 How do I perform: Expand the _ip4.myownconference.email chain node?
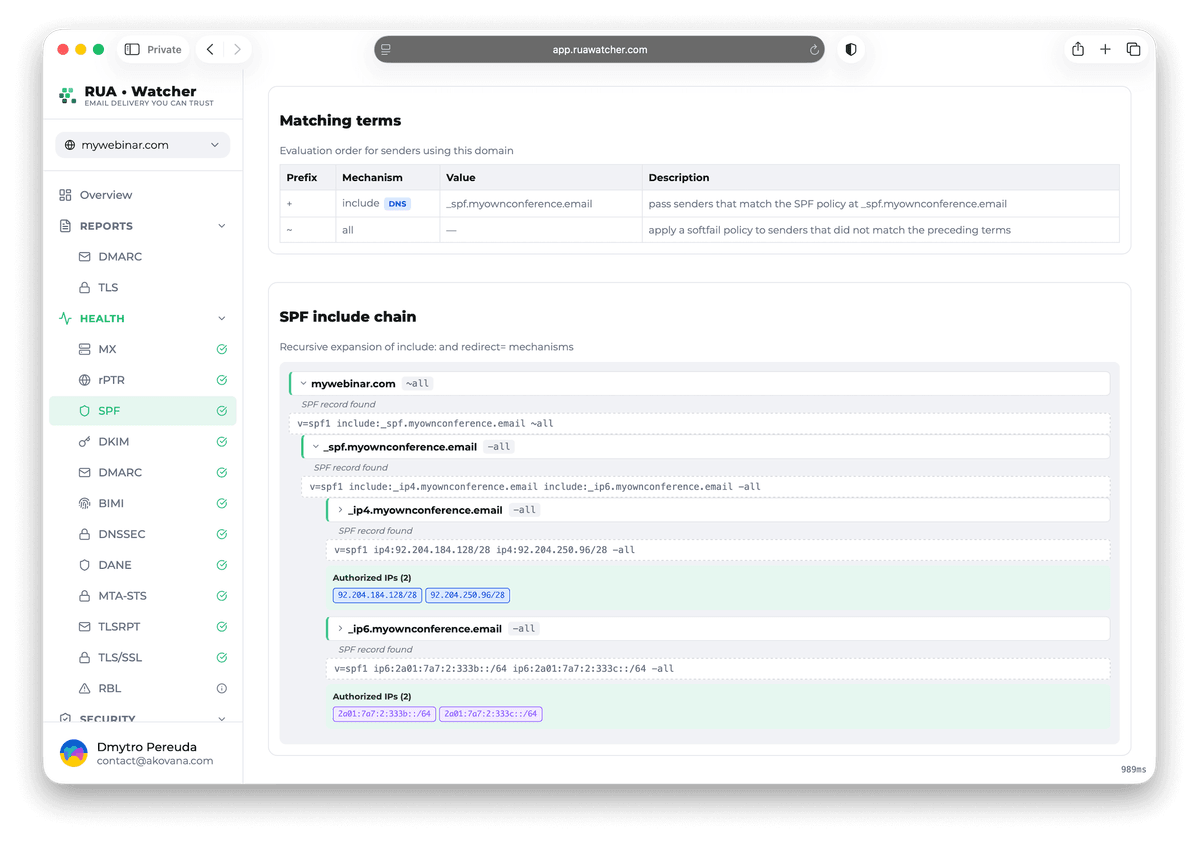[x=340, y=510]
